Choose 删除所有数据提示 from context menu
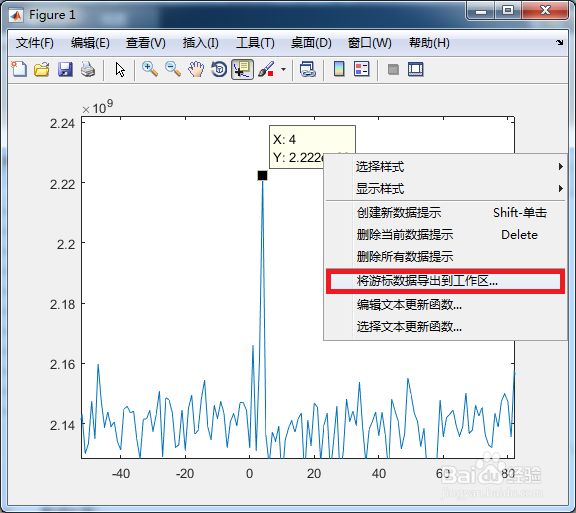The image size is (576, 513). pyautogui.click(x=445, y=256)
